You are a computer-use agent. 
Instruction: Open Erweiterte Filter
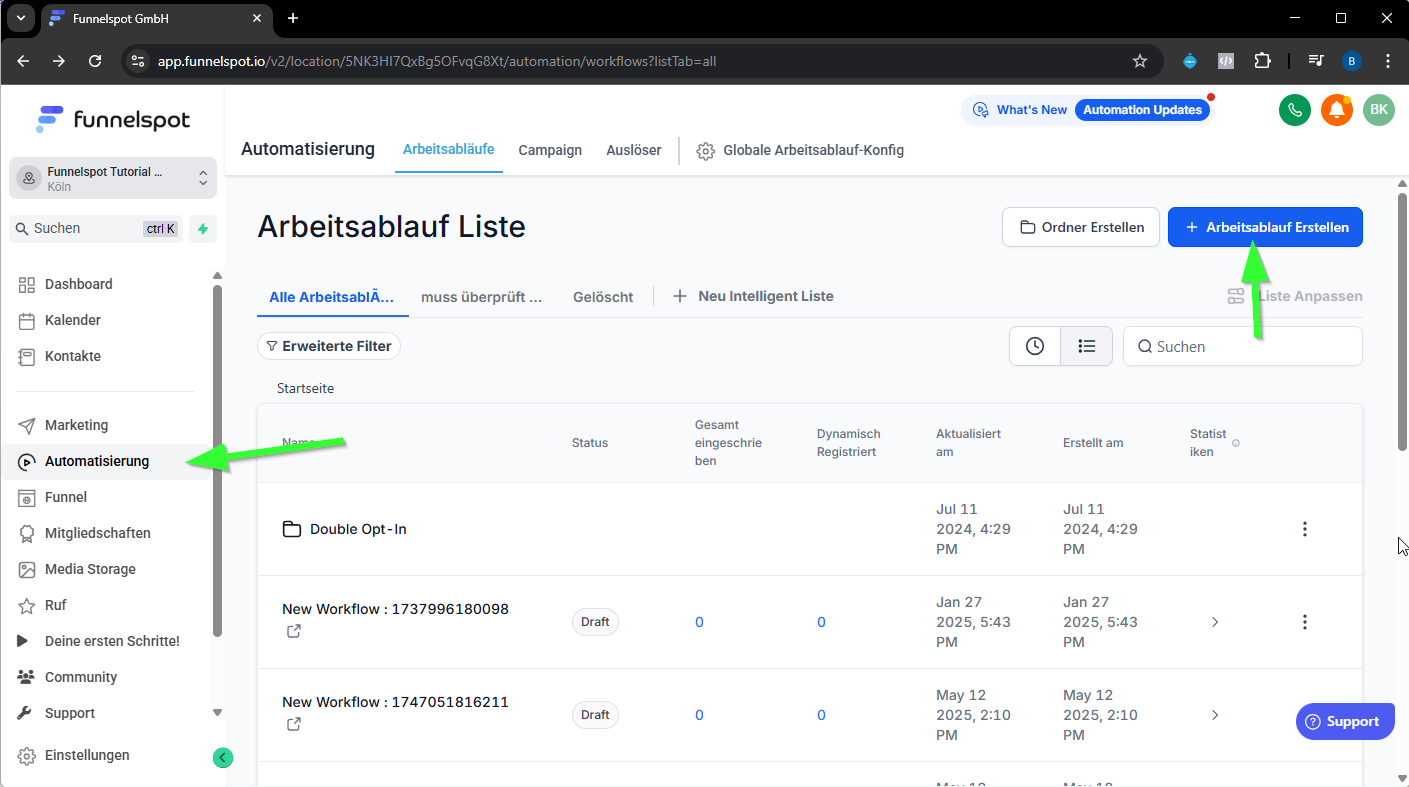click(x=329, y=346)
